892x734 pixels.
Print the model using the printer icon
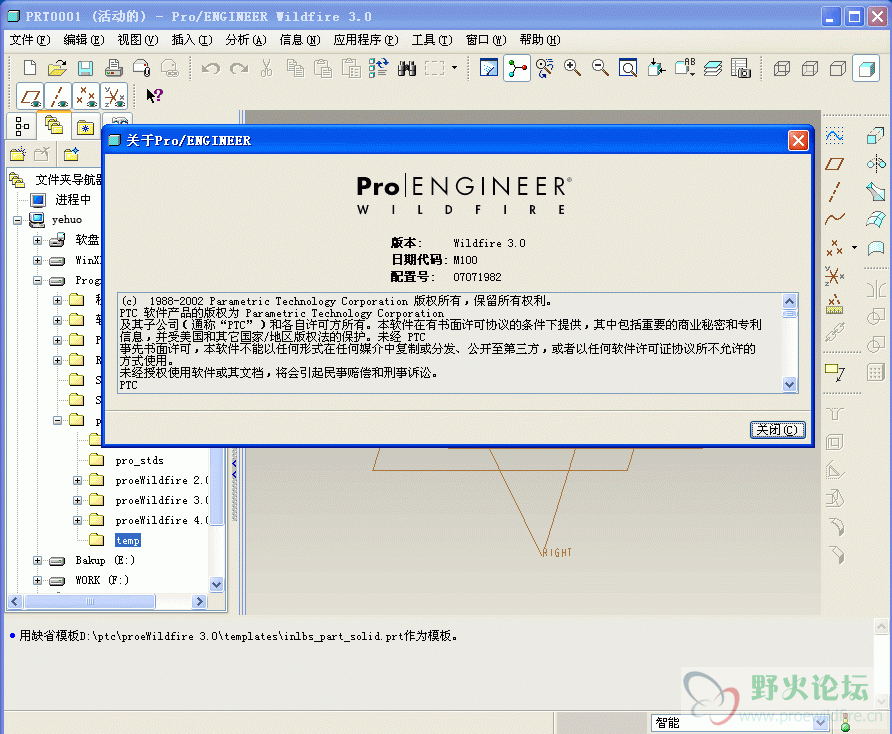point(113,68)
